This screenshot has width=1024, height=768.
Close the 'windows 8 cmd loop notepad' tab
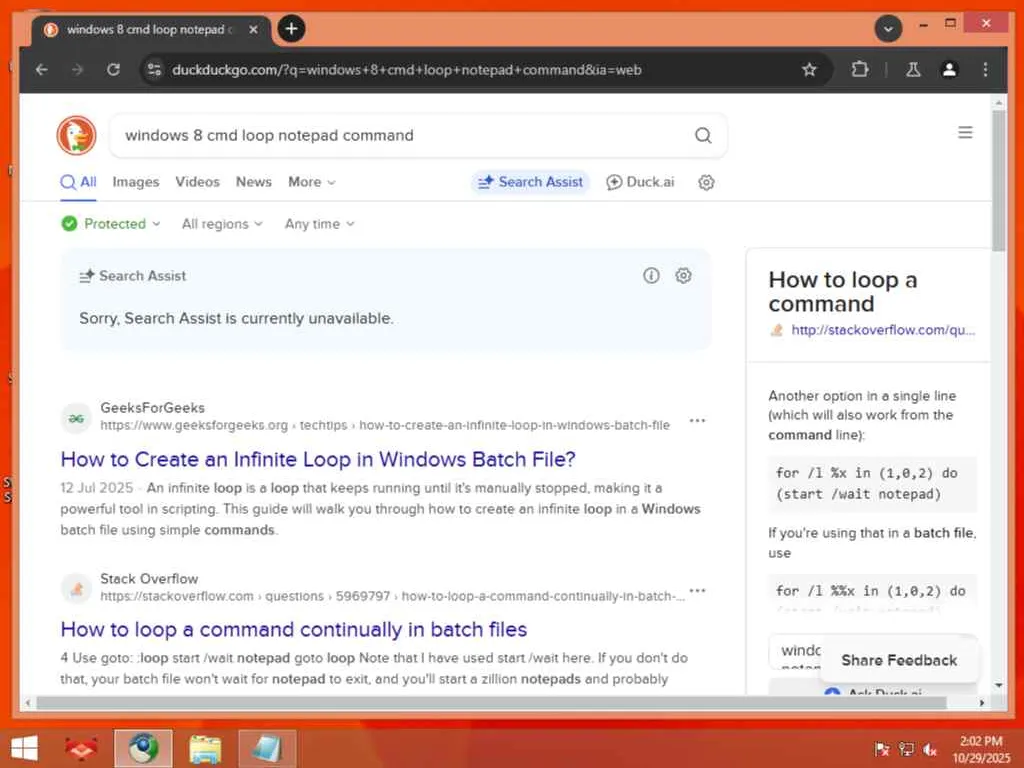click(x=253, y=29)
